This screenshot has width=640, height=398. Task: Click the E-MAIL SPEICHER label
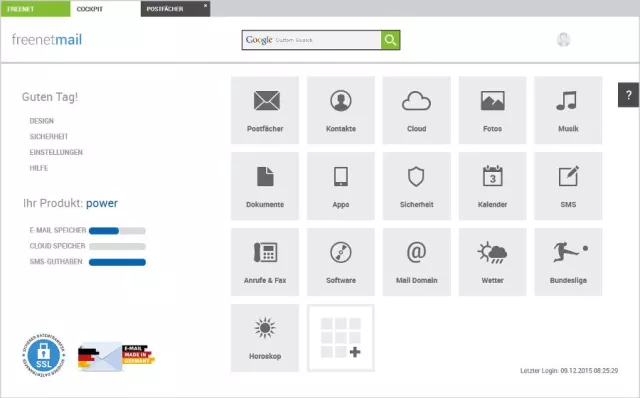pos(58,230)
